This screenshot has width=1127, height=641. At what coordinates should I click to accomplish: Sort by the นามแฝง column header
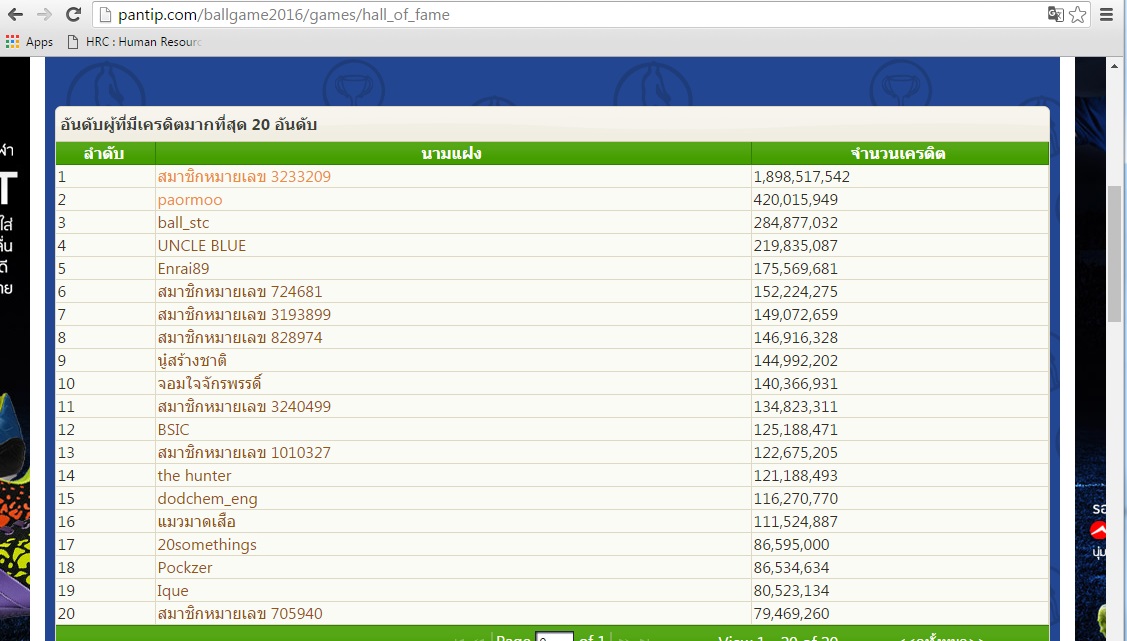[453, 153]
